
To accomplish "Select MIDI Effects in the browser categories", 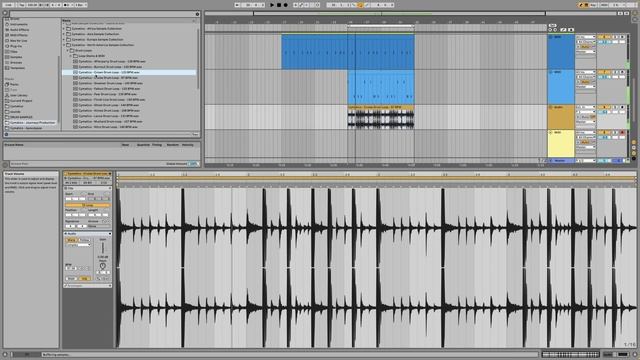I will tap(19, 35).
